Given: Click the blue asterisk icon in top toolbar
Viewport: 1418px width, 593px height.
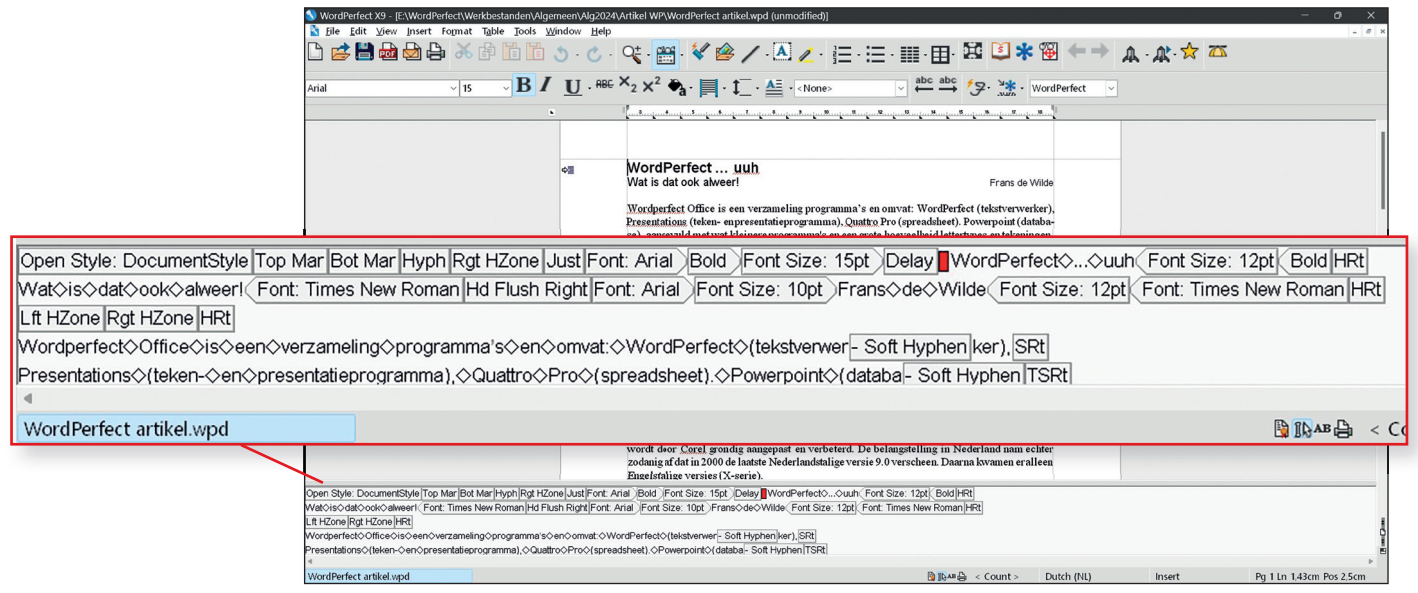Looking at the screenshot, I should [x=1024, y=53].
